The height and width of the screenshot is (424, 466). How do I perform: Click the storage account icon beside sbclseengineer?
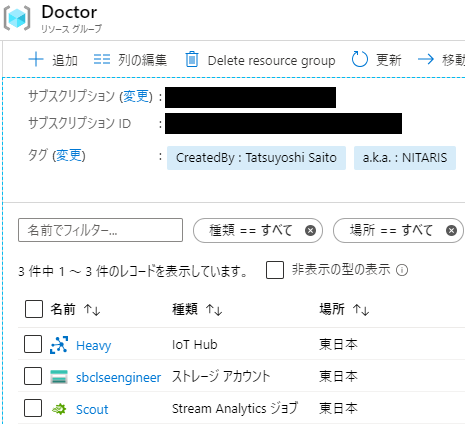59,377
